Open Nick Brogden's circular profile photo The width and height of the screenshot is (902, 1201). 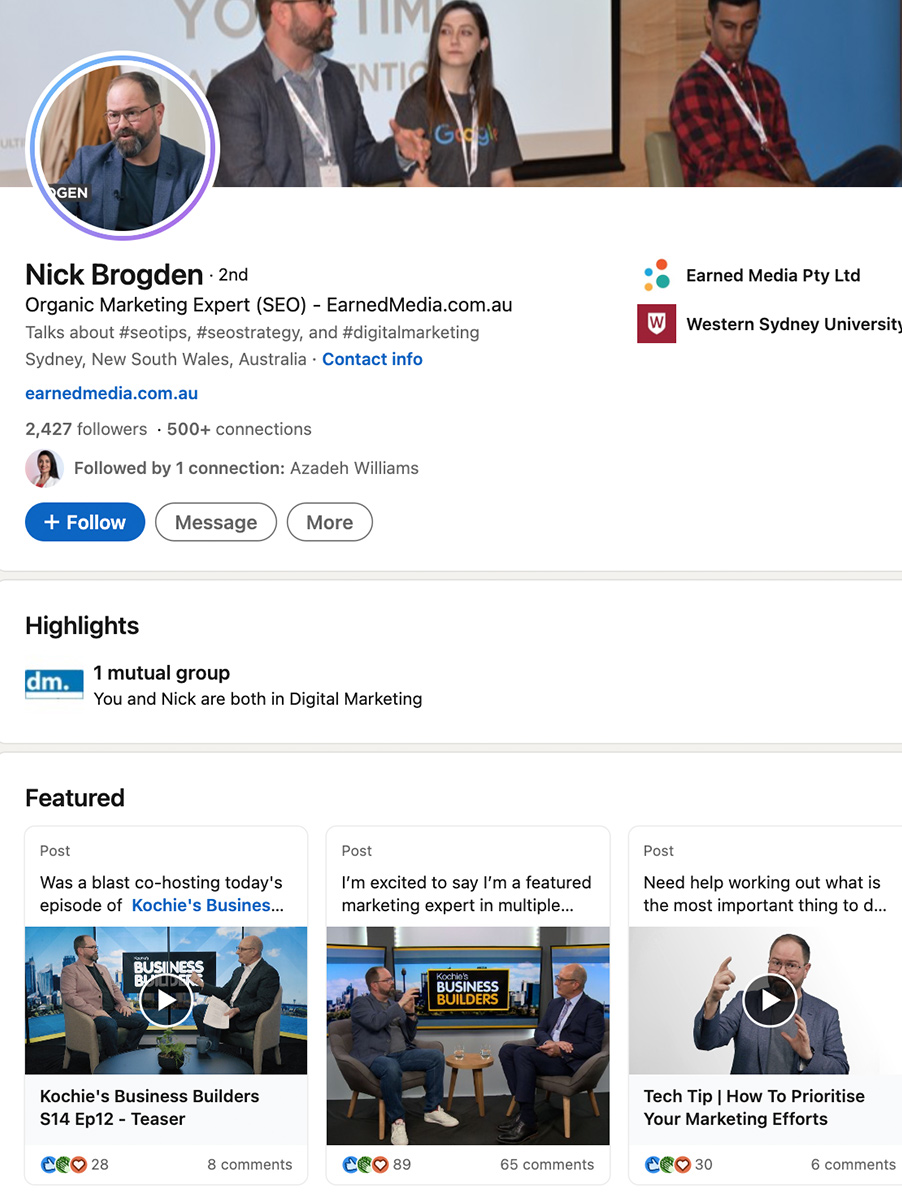tap(122, 145)
